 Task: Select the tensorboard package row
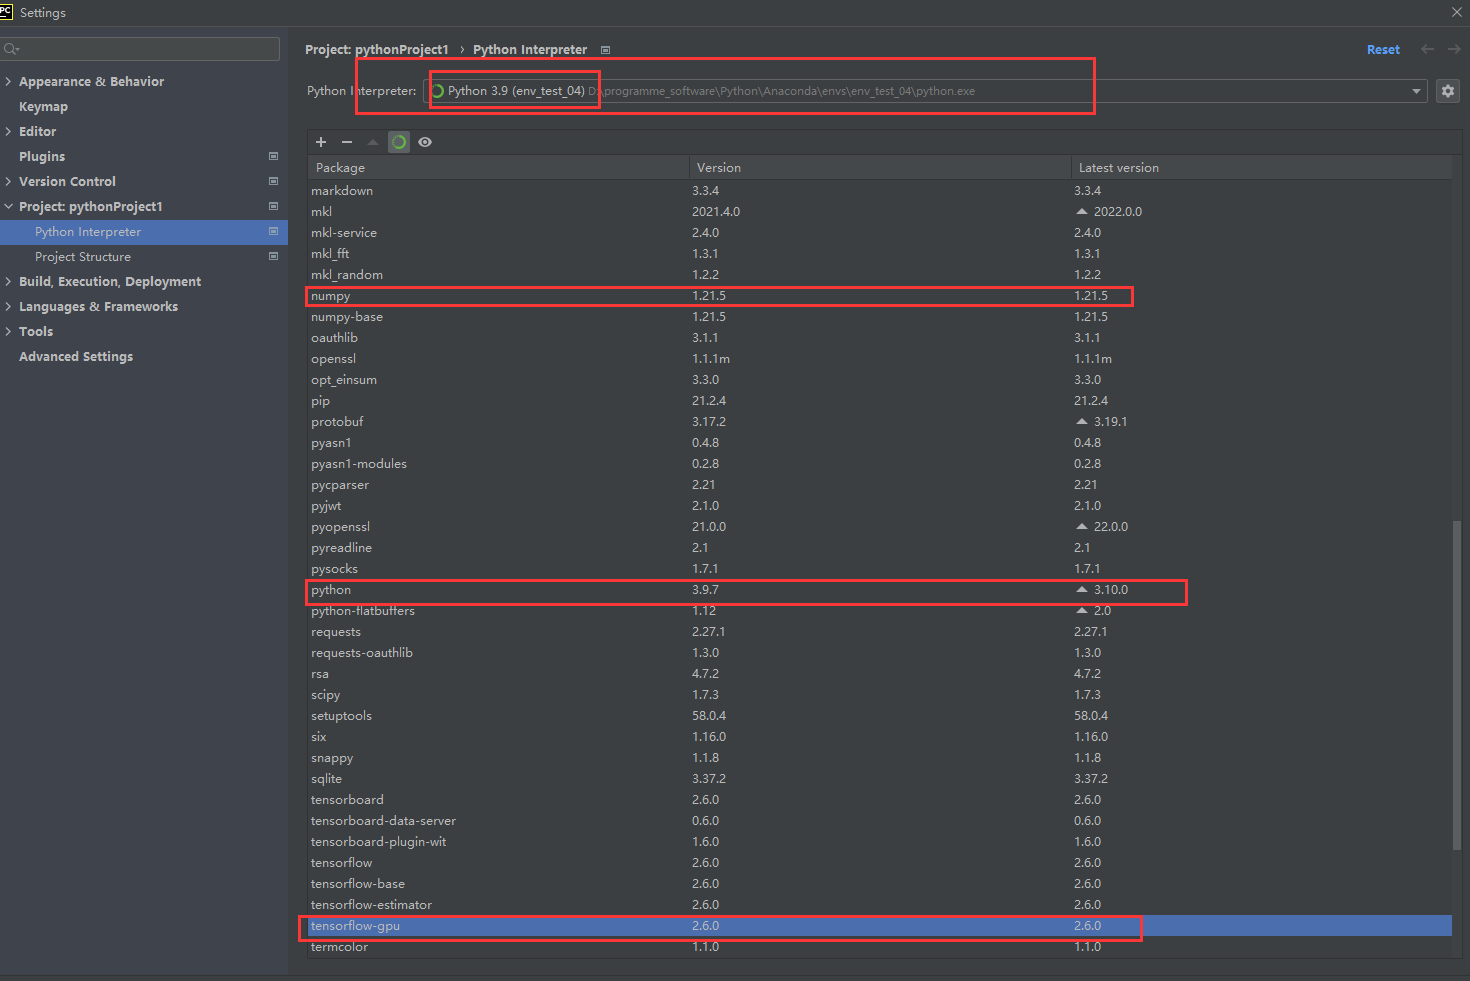[880, 799]
